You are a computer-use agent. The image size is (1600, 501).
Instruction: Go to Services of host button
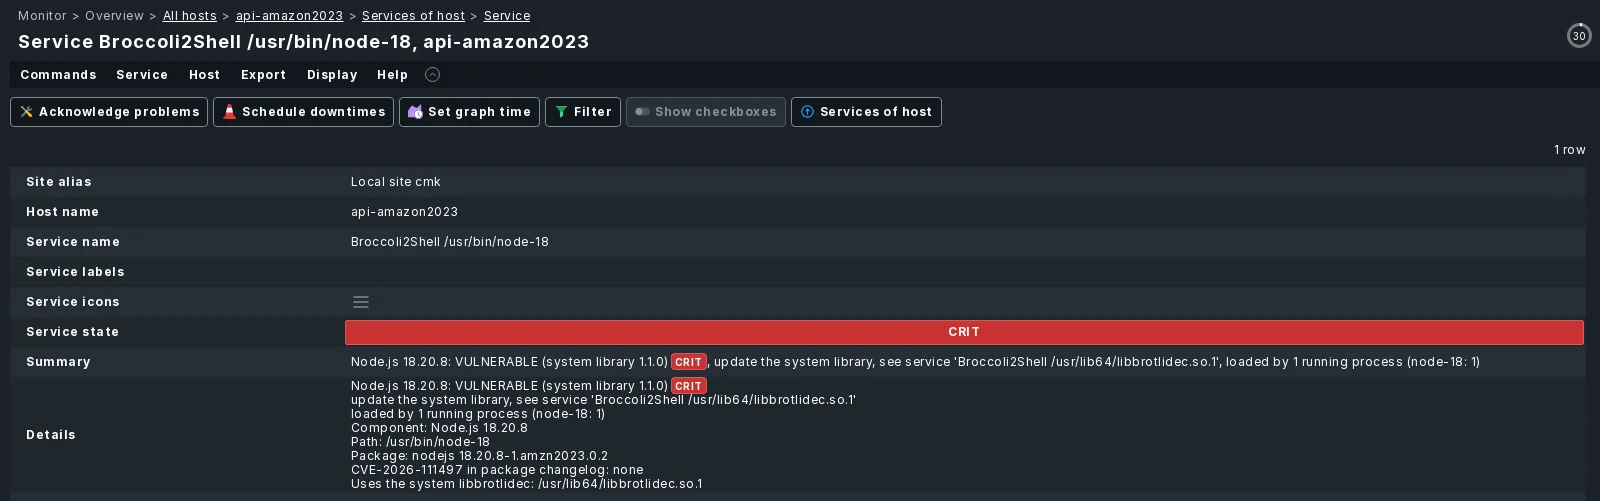pyautogui.click(x=866, y=112)
